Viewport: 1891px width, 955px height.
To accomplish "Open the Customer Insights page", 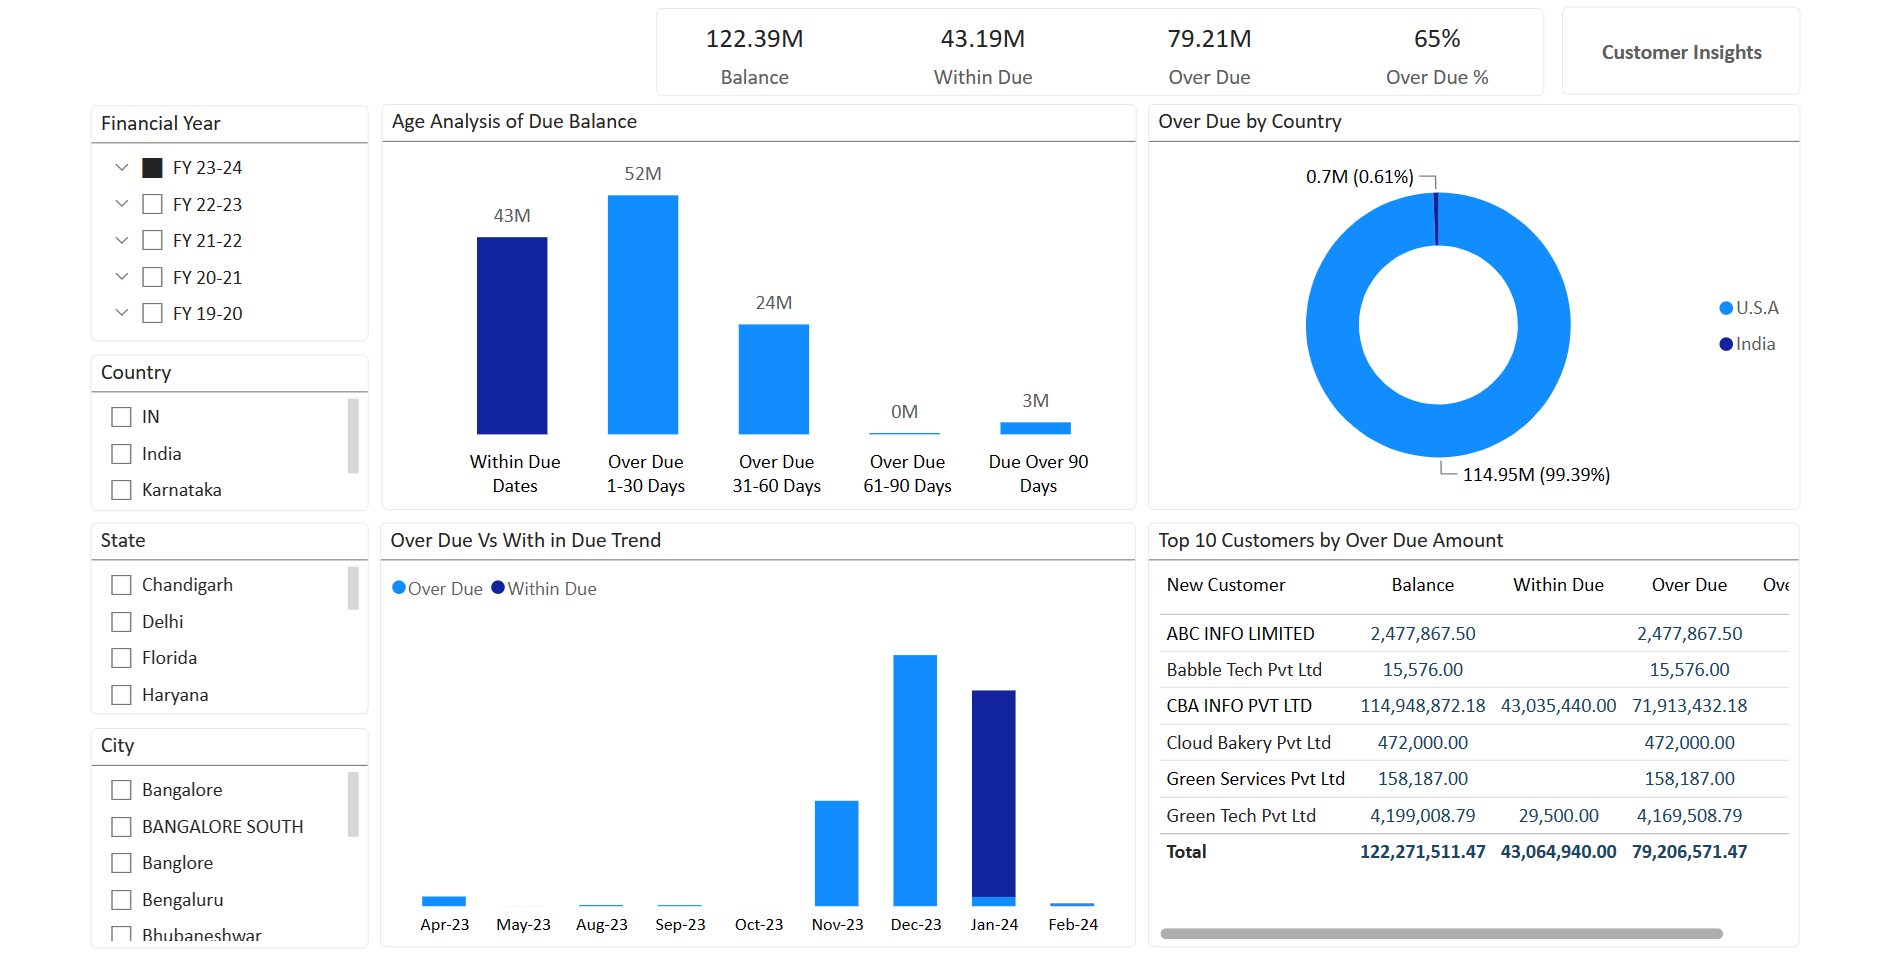I will 1680,52.
